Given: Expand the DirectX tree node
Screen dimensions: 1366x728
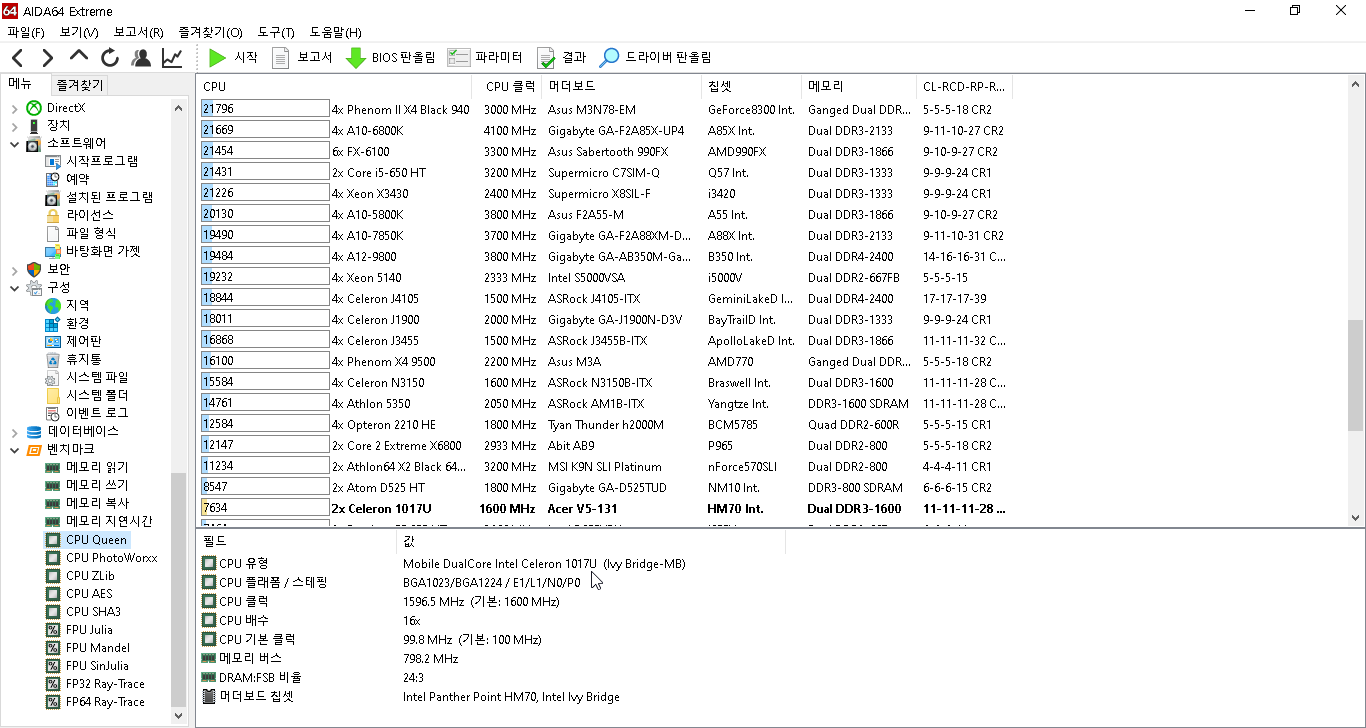Looking at the screenshot, I should pyautogui.click(x=14, y=108).
